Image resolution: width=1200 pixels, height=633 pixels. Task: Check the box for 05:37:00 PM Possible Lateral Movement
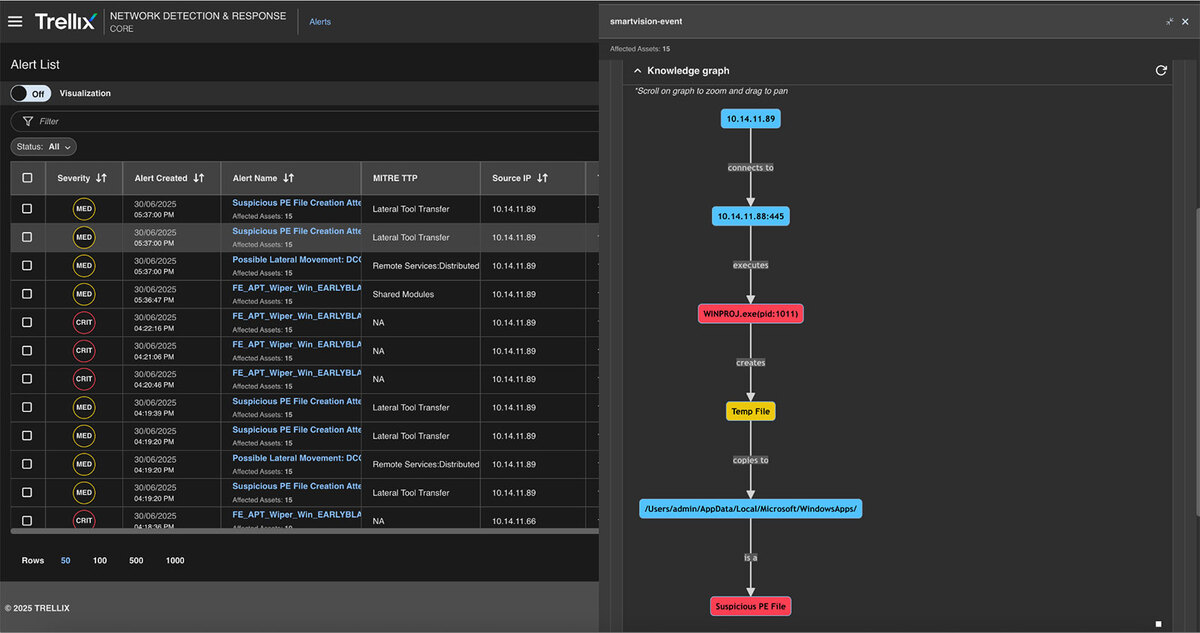(x=27, y=266)
